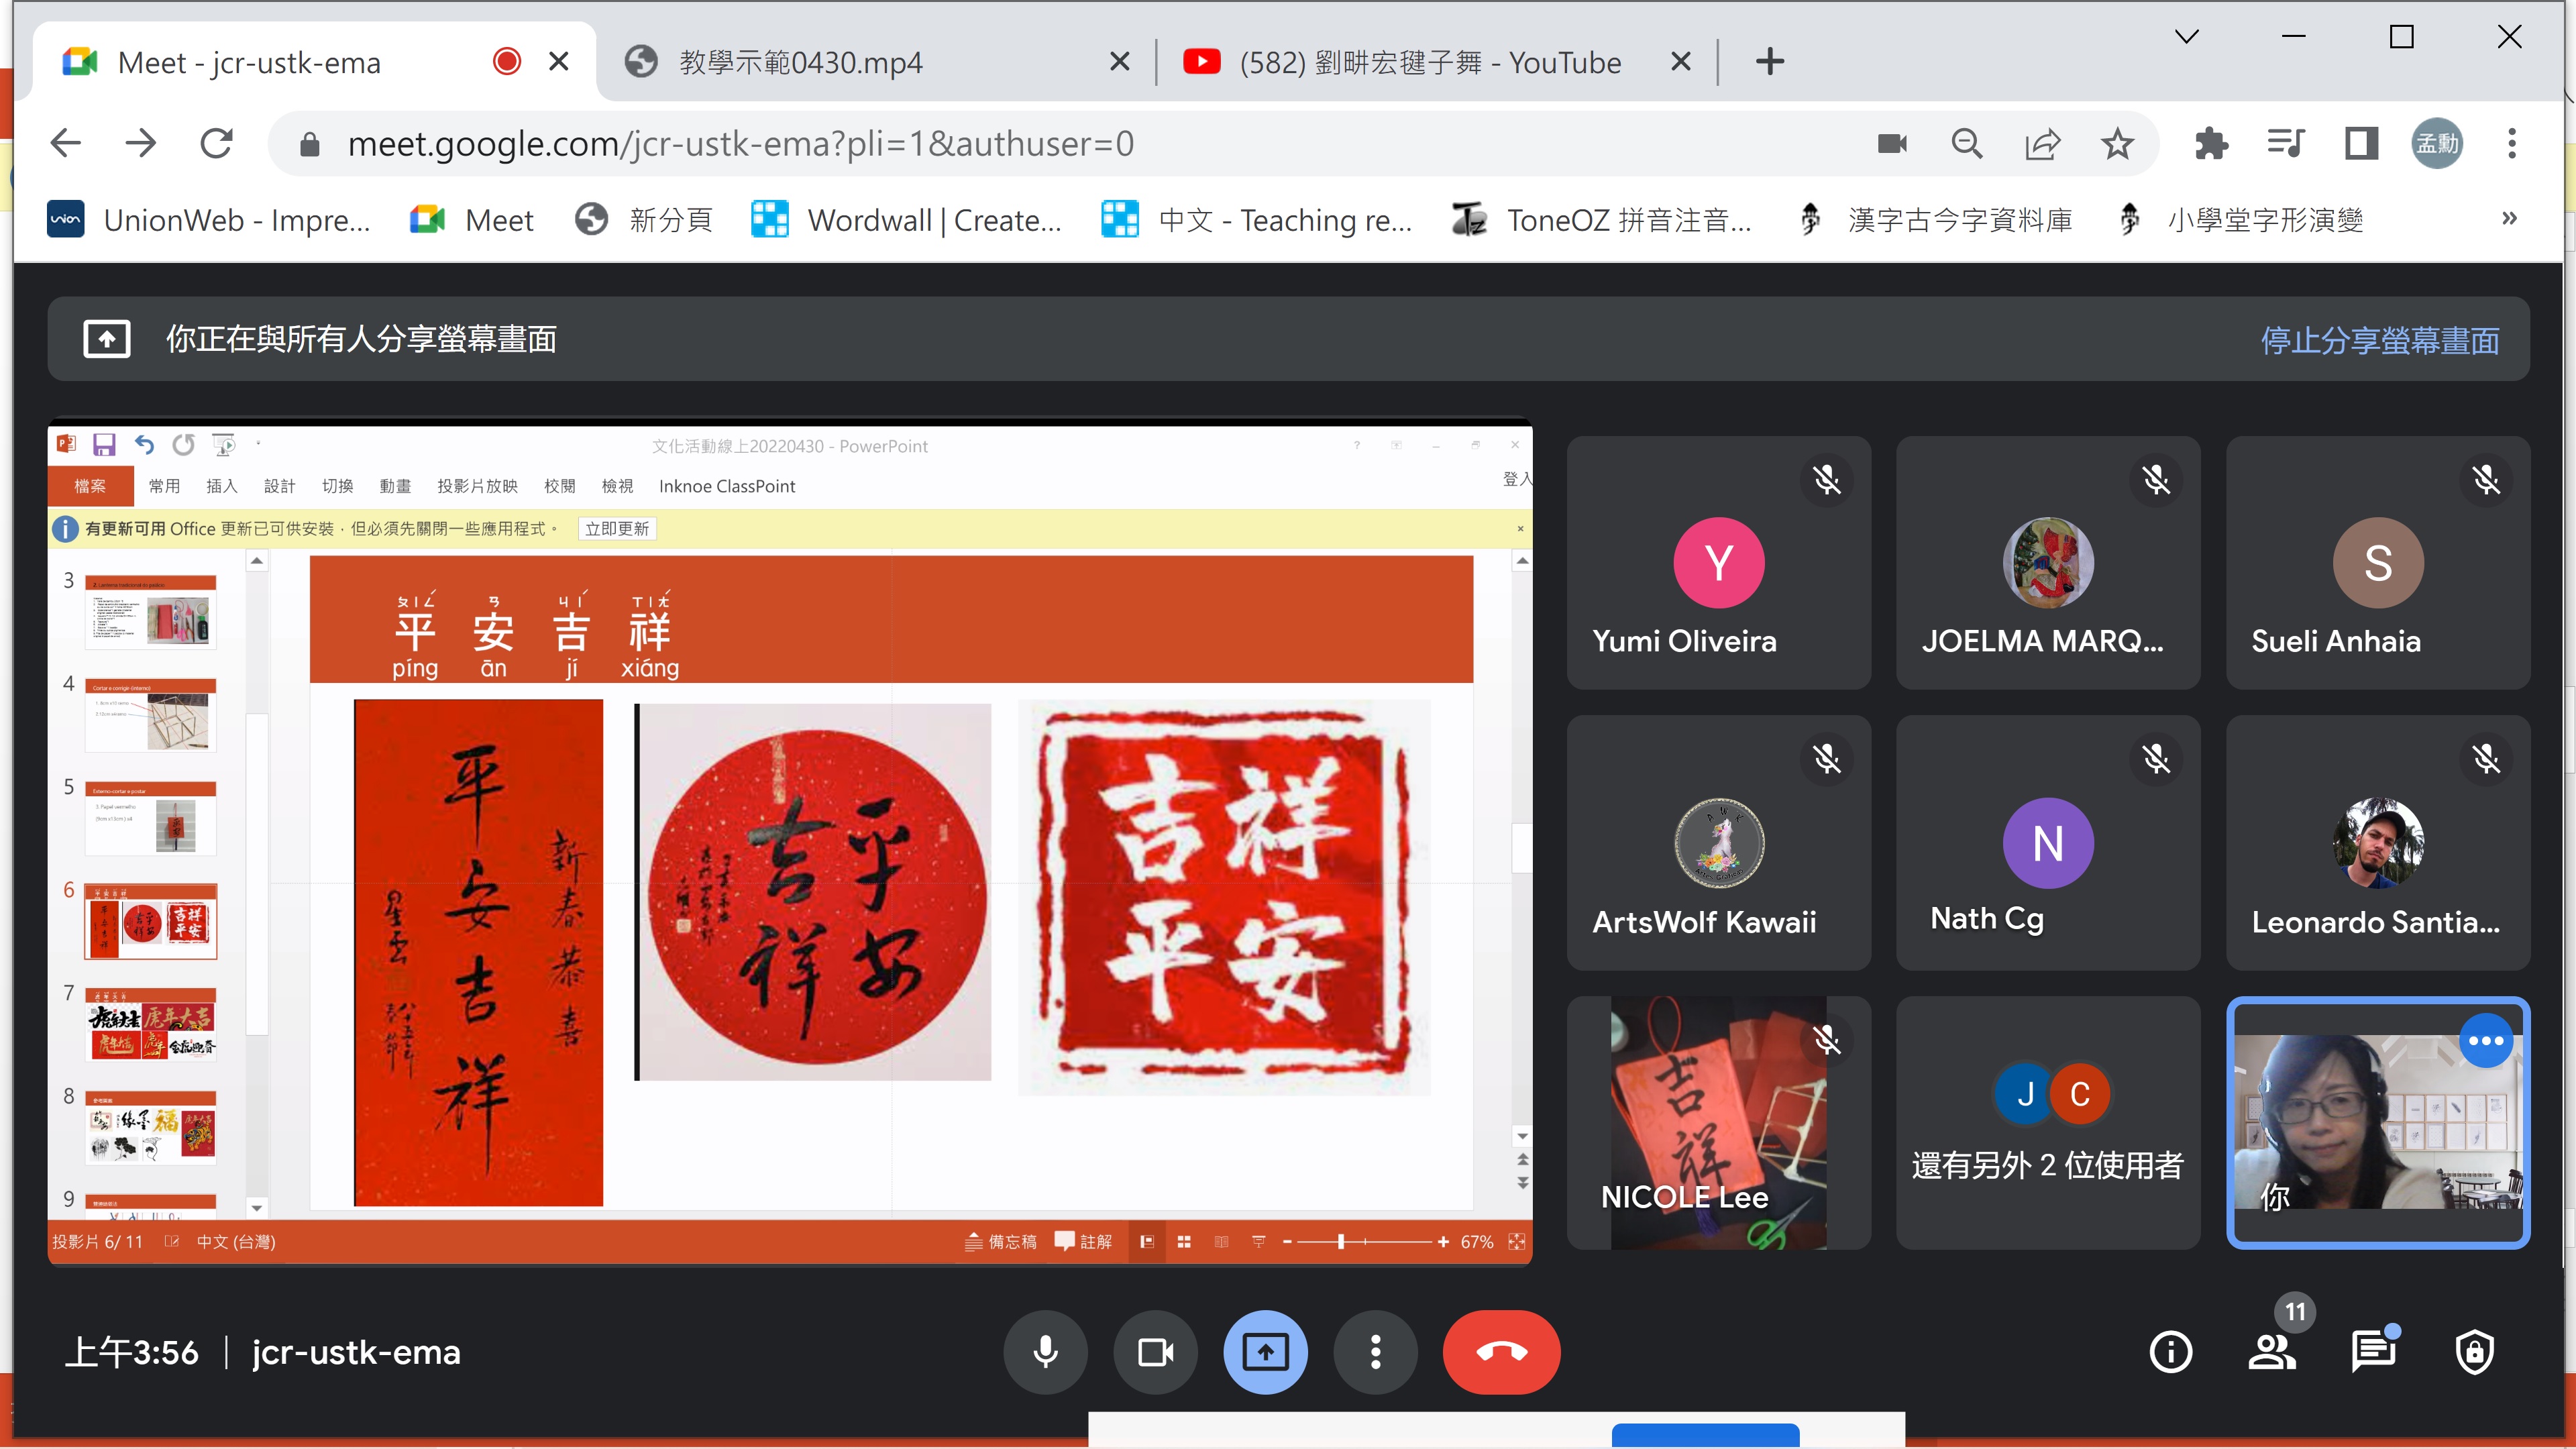Screen dimensions: 2576x1449
Task: Toggle the camera off in Meet
Action: click(1155, 1352)
